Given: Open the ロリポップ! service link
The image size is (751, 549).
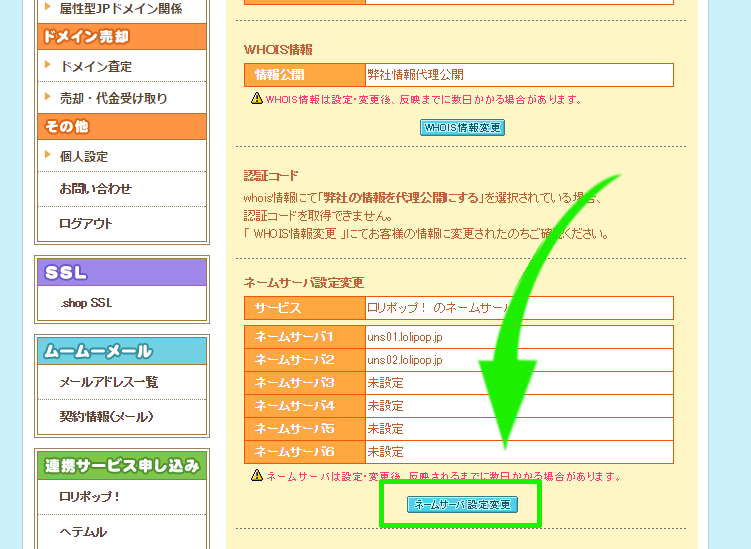Looking at the screenshot, I should (x=90, y=496).
